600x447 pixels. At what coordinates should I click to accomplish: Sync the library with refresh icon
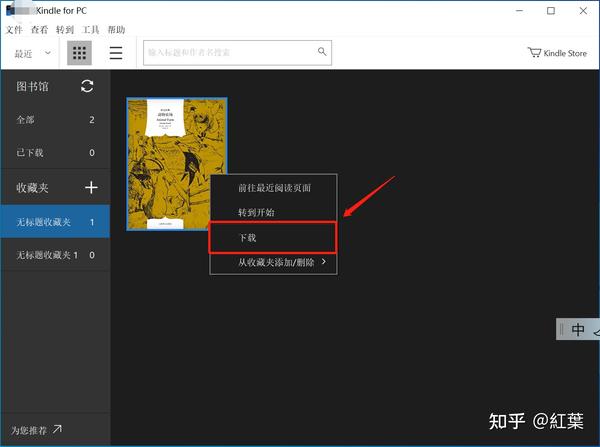87,86
